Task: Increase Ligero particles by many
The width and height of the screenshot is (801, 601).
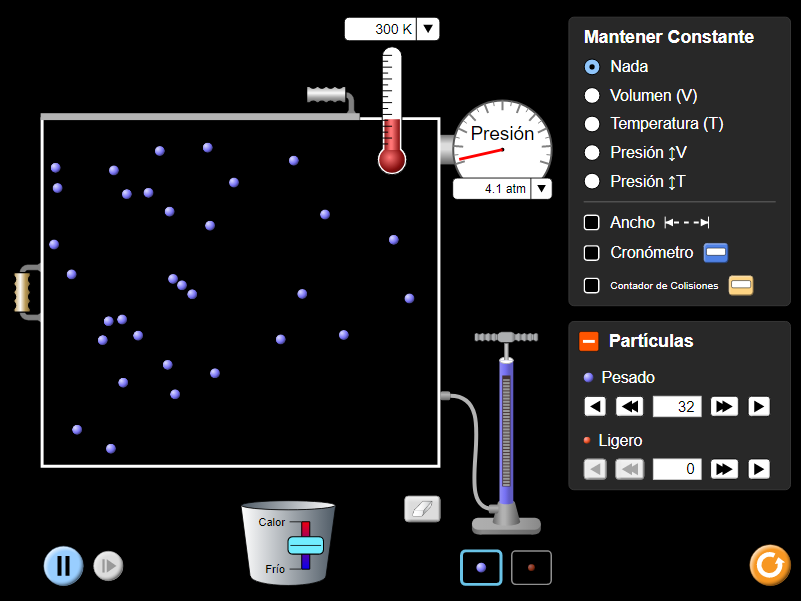Action: click(x=724, y=469)
